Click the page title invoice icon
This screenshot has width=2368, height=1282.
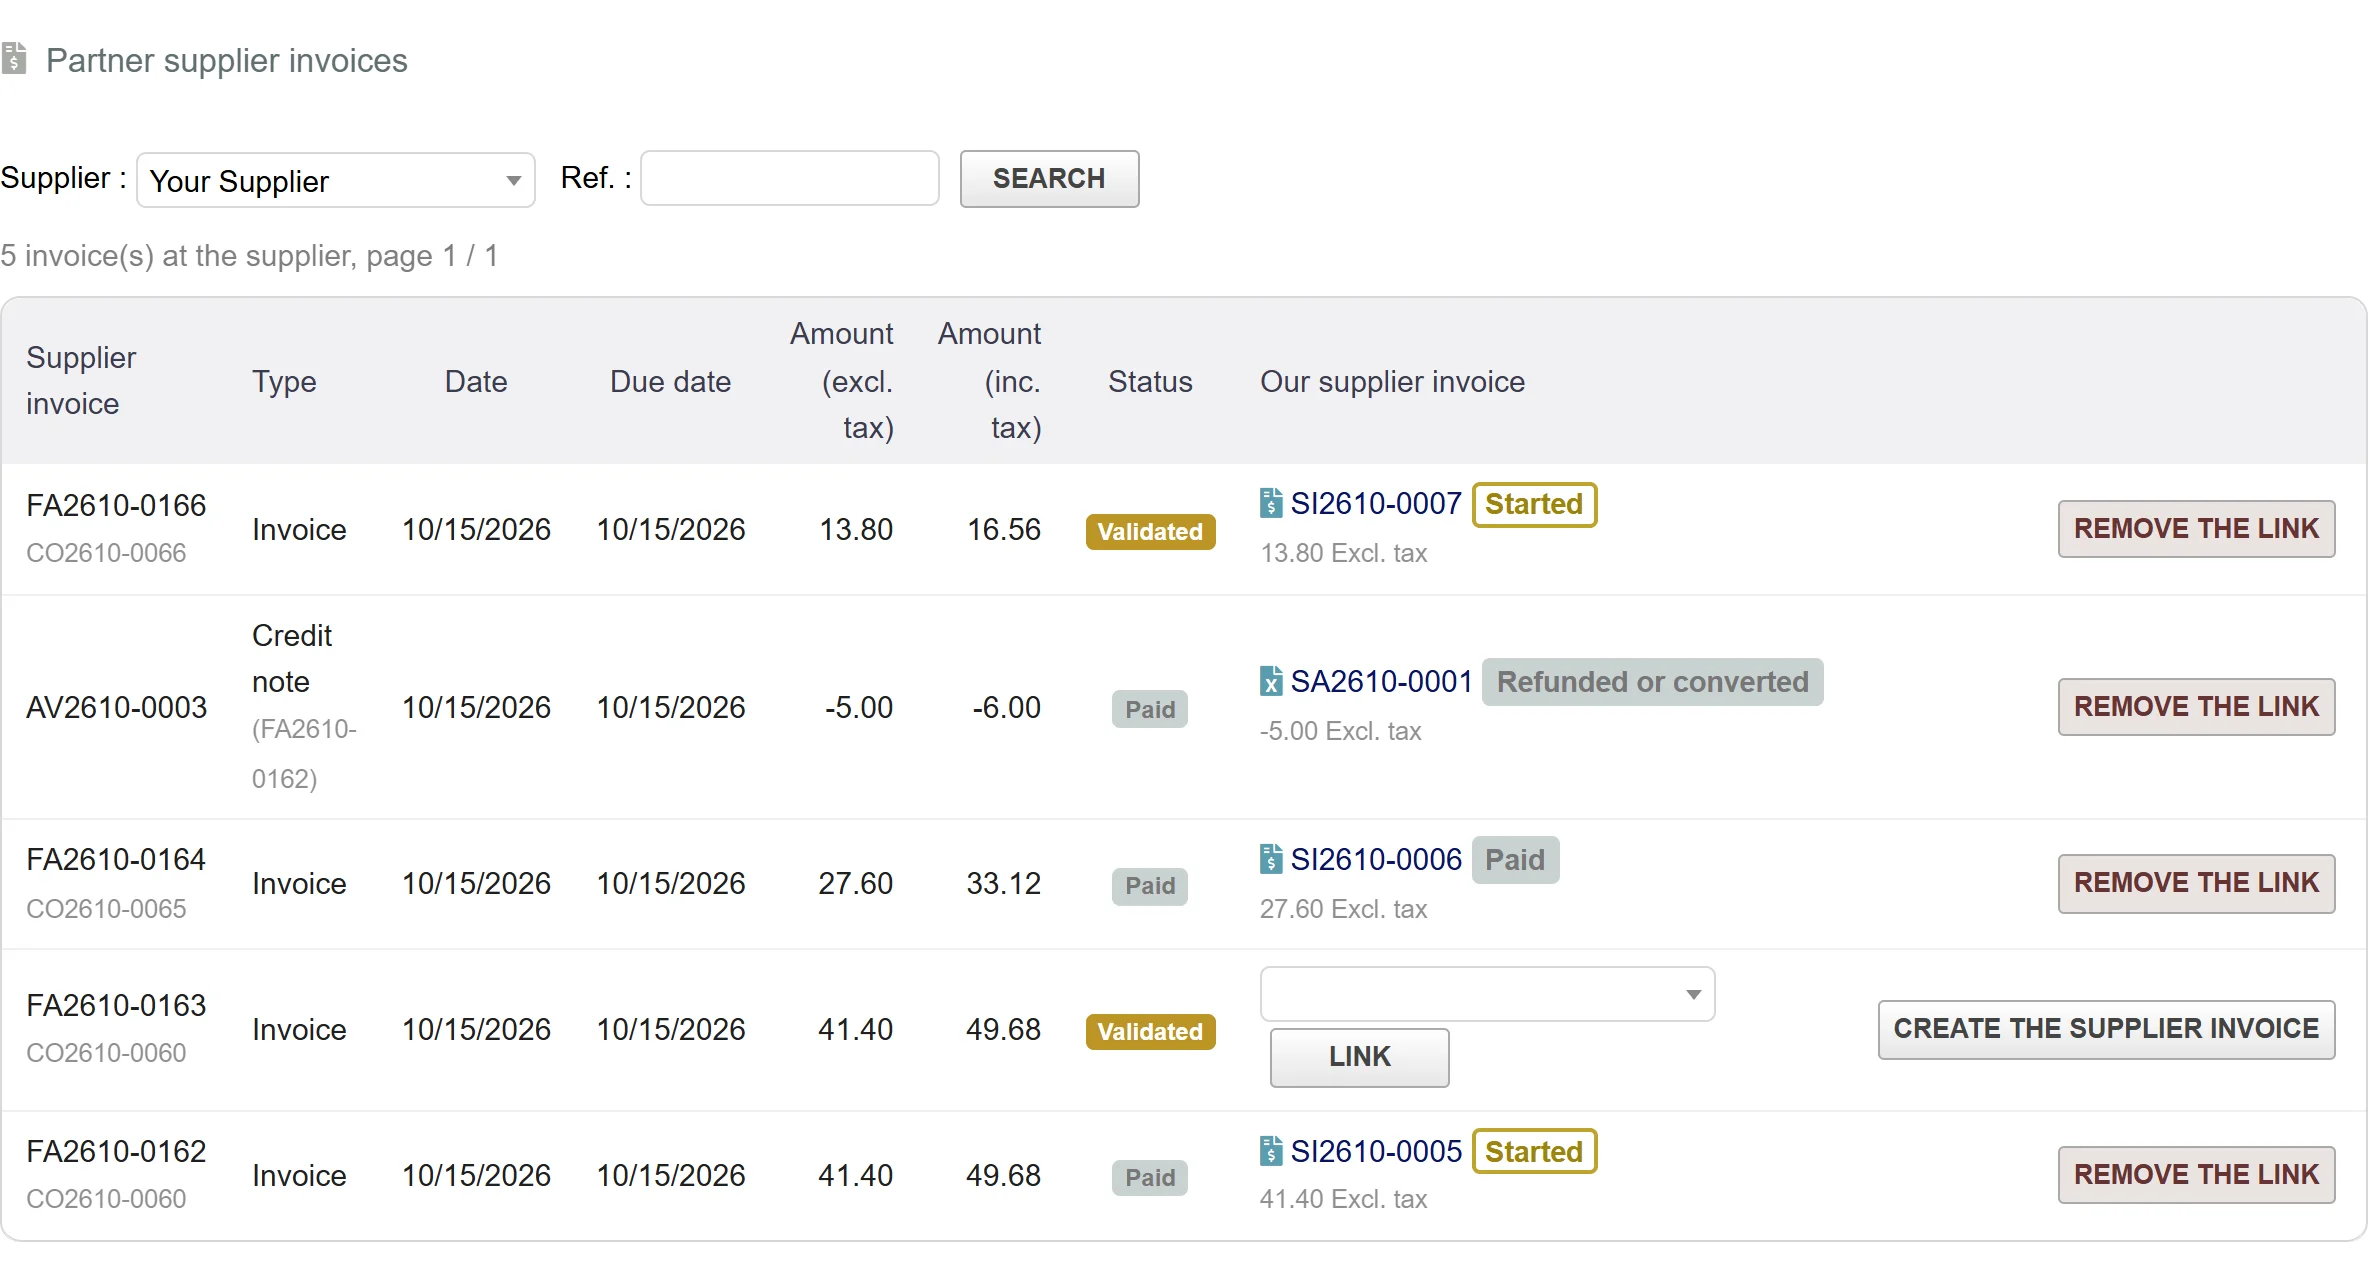tap(14, 58)
